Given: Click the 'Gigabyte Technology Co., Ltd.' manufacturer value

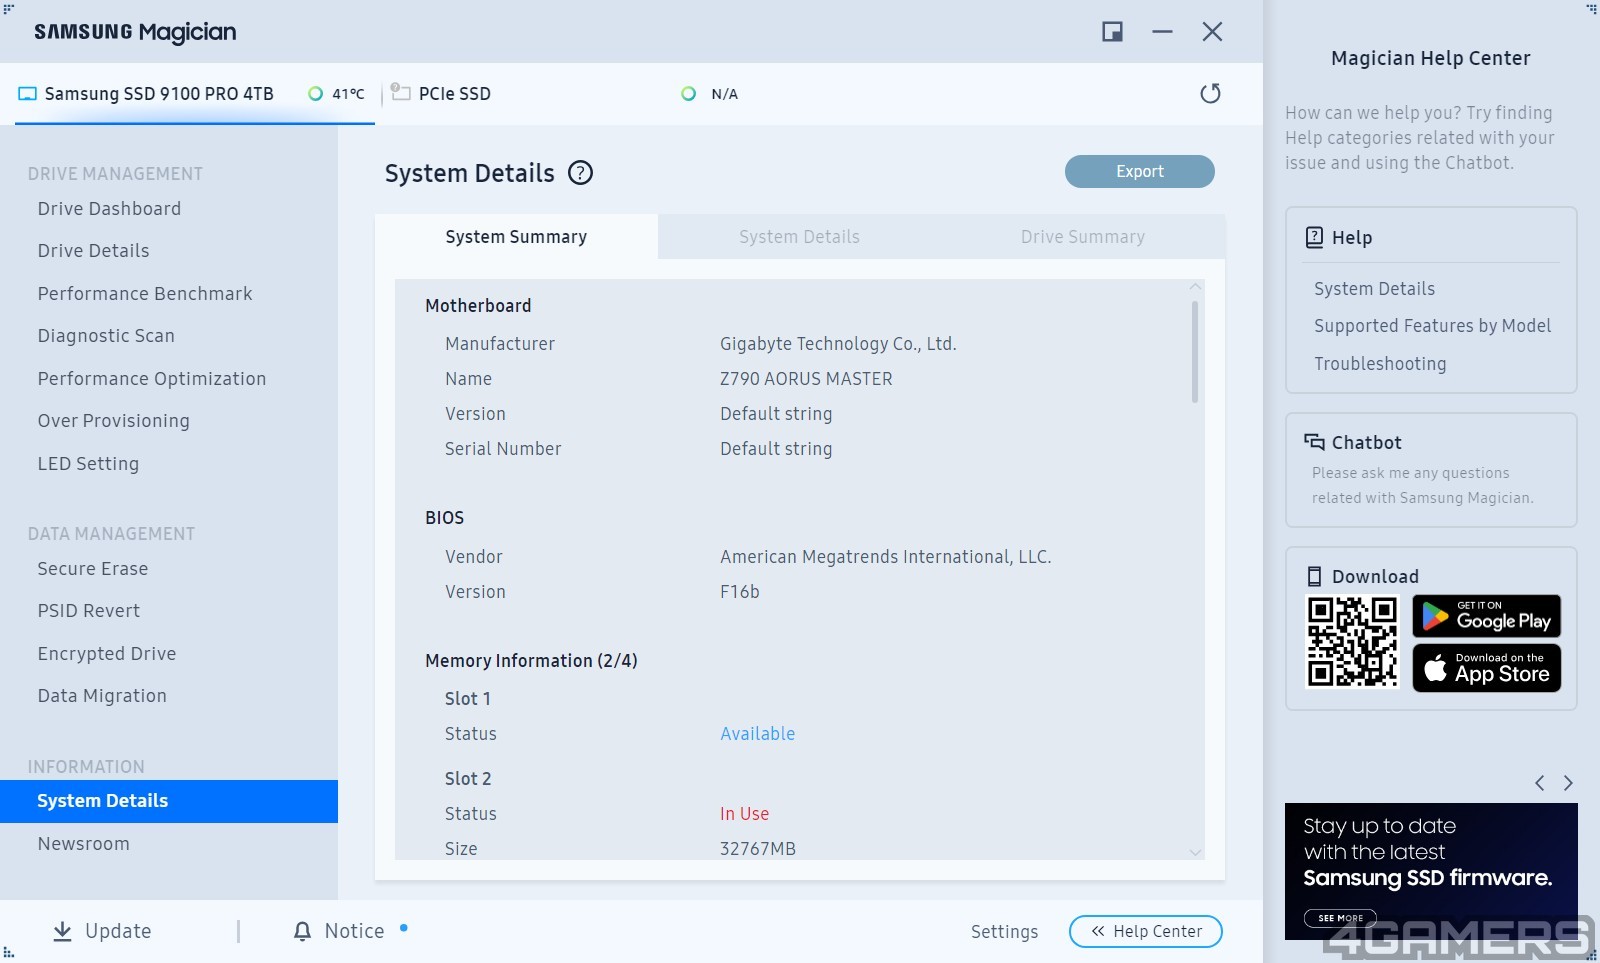Looking at the screenshot, I should tap(838, 343).
